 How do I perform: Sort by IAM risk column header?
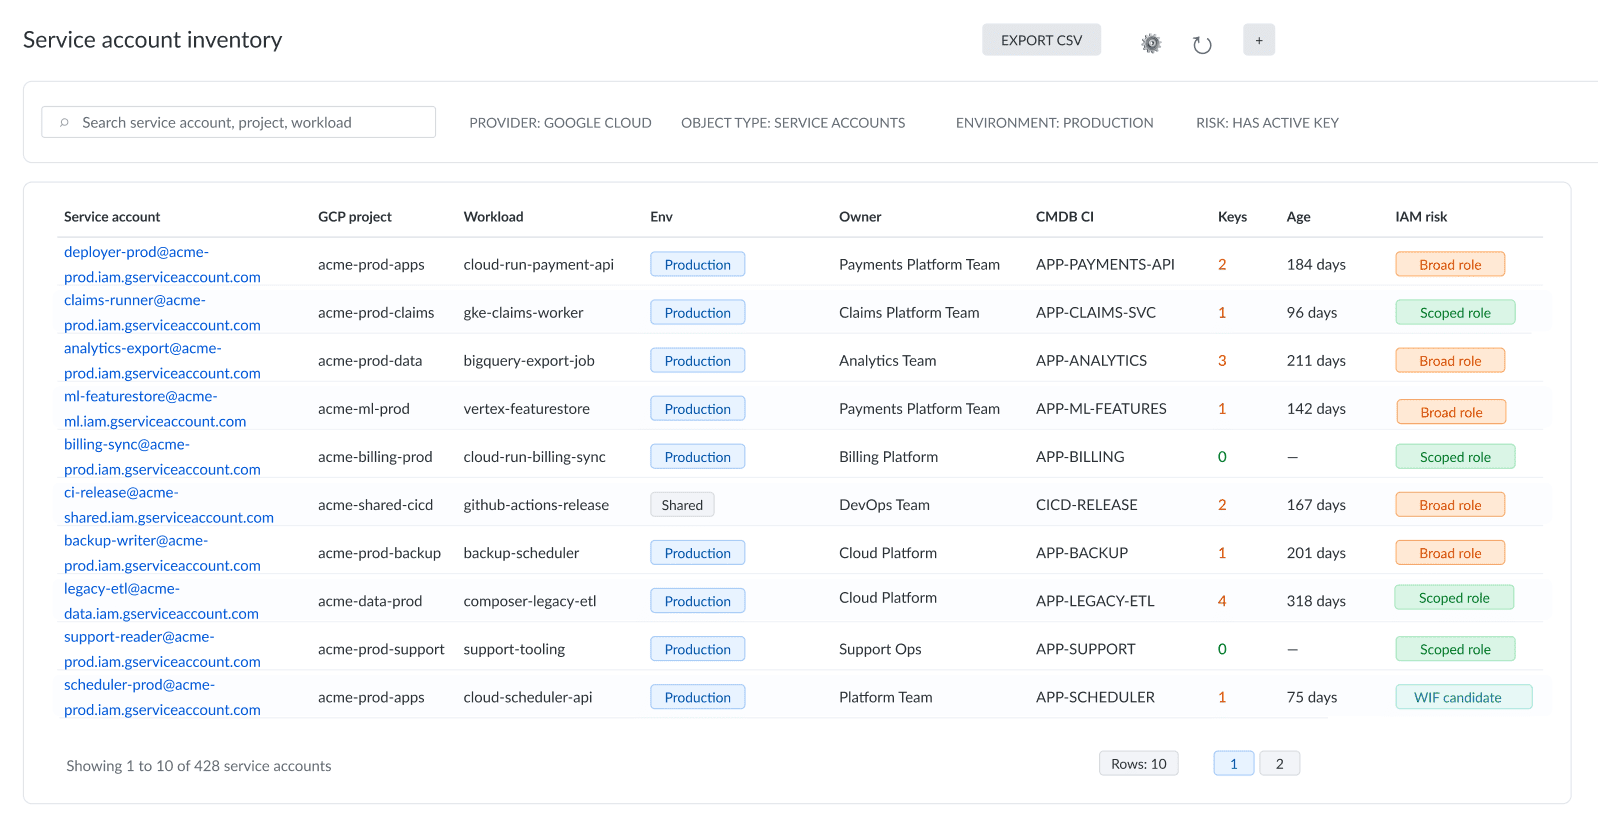click(x=1421, y=217)
